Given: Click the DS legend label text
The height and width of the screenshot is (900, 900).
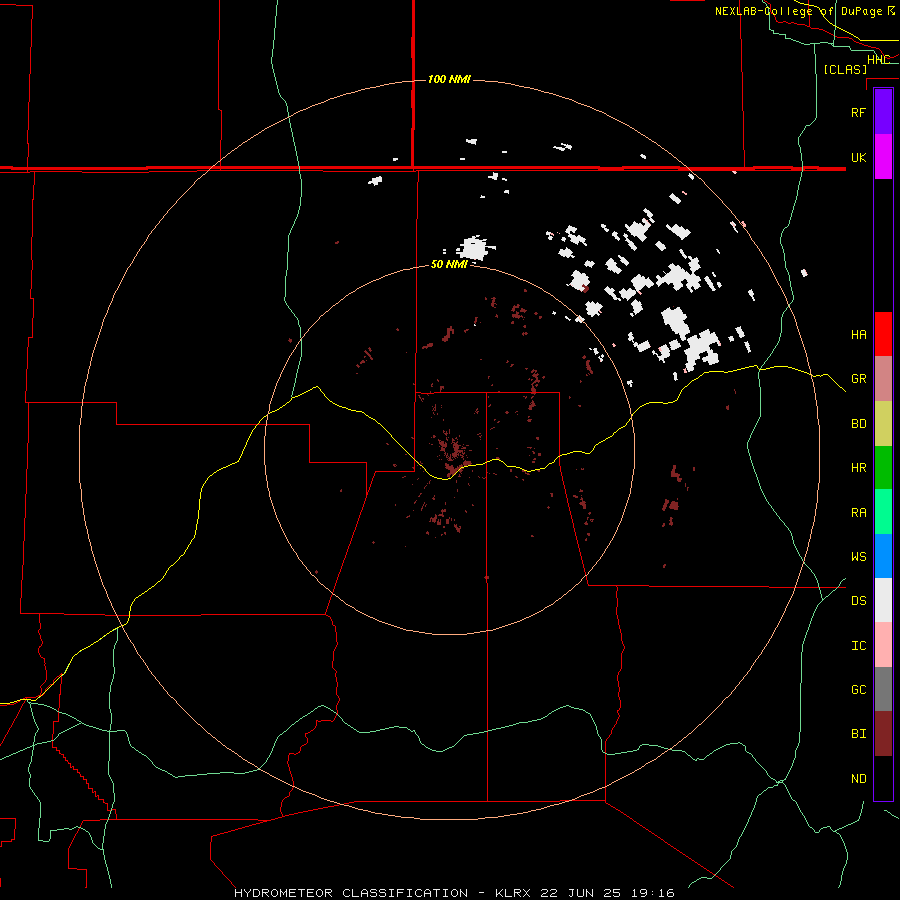Looking at the screenshot, I should [x=858, y=601].
